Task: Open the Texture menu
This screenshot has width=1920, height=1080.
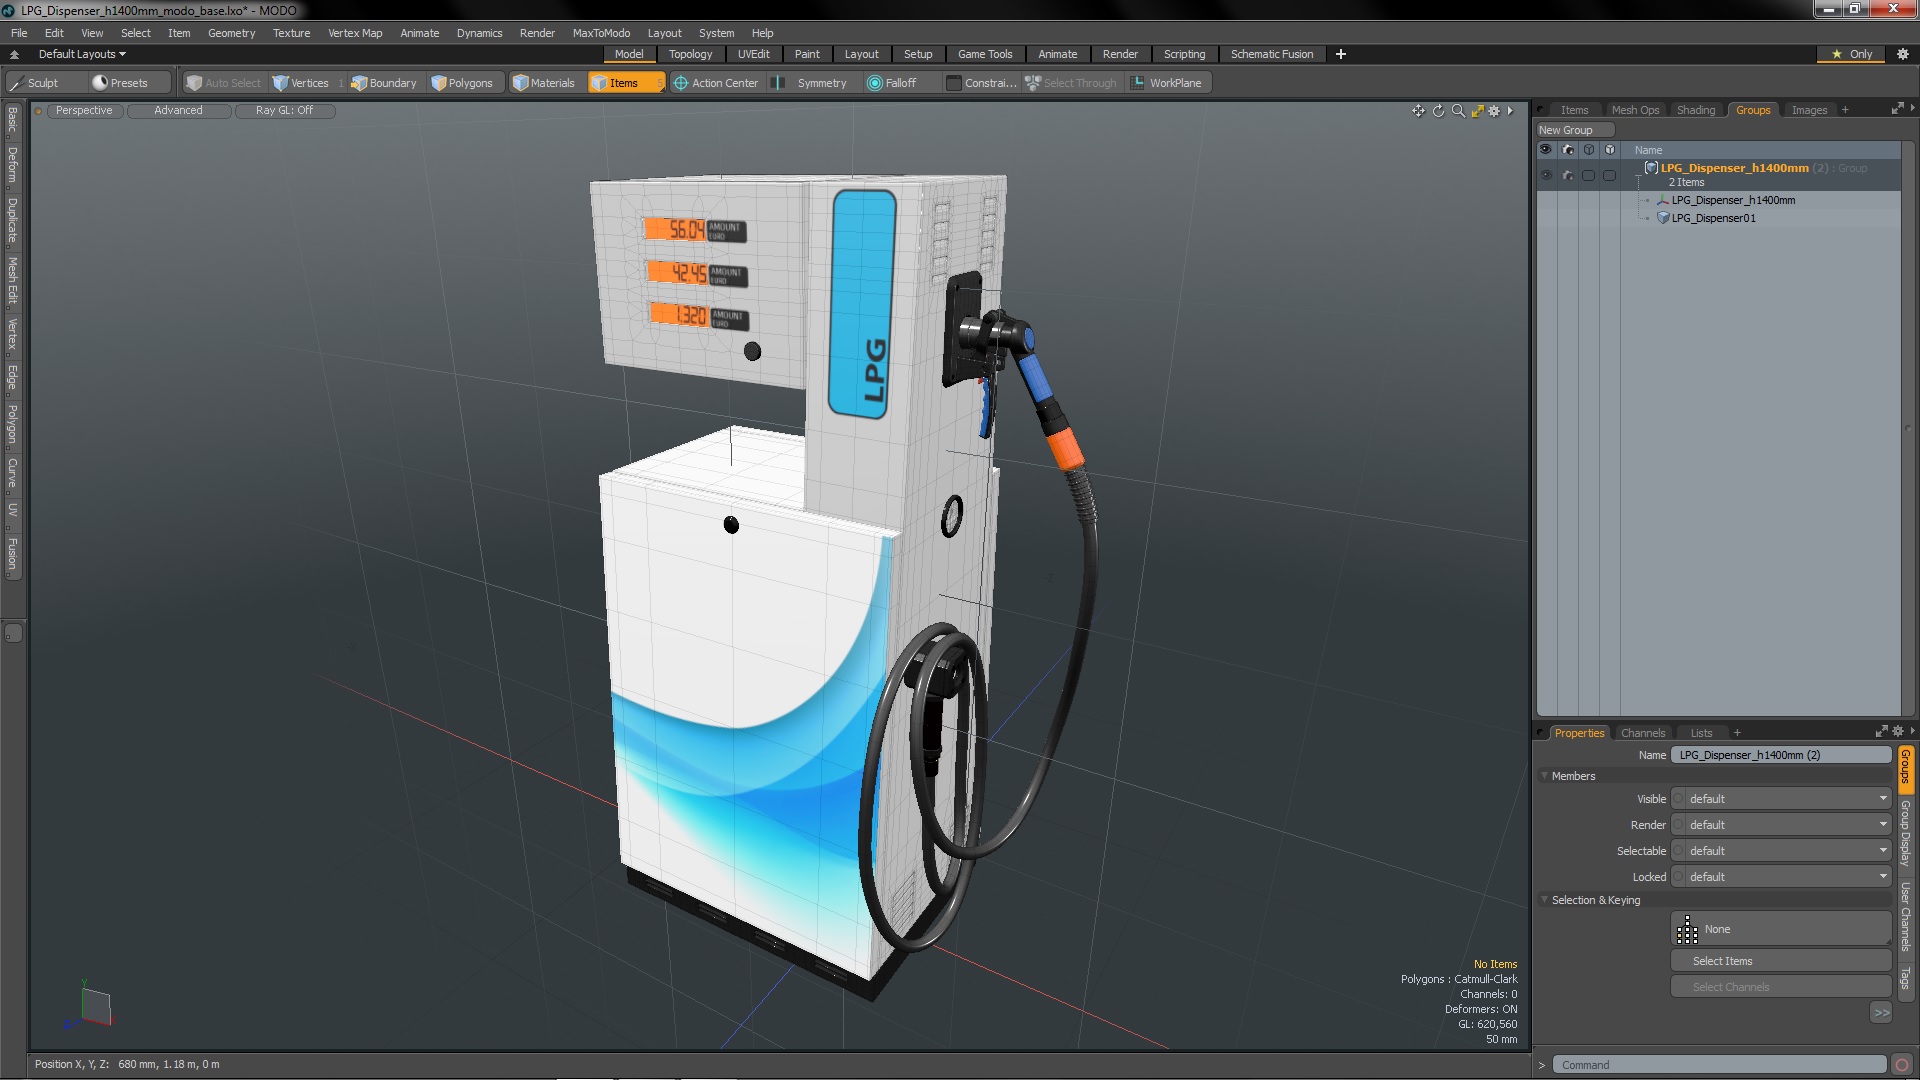Action: point(291,33)
